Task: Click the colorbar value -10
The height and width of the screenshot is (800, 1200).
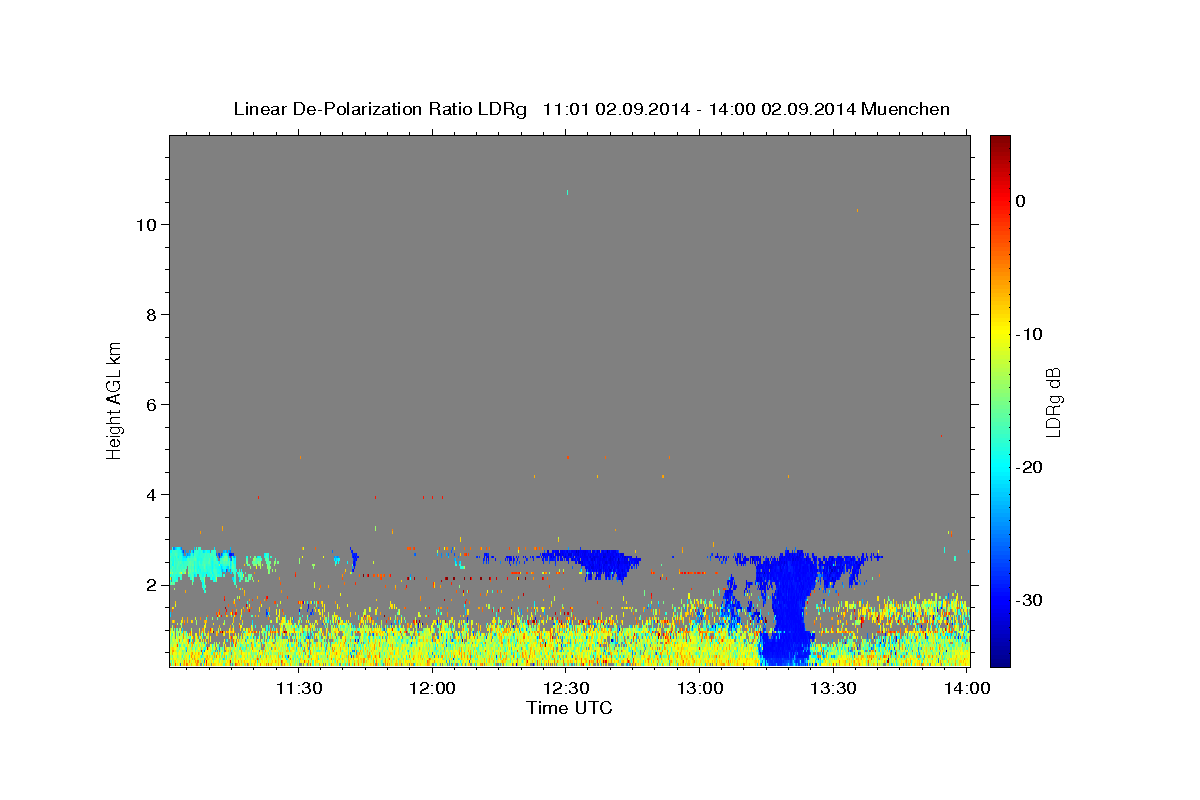Action: point(1028,334)
